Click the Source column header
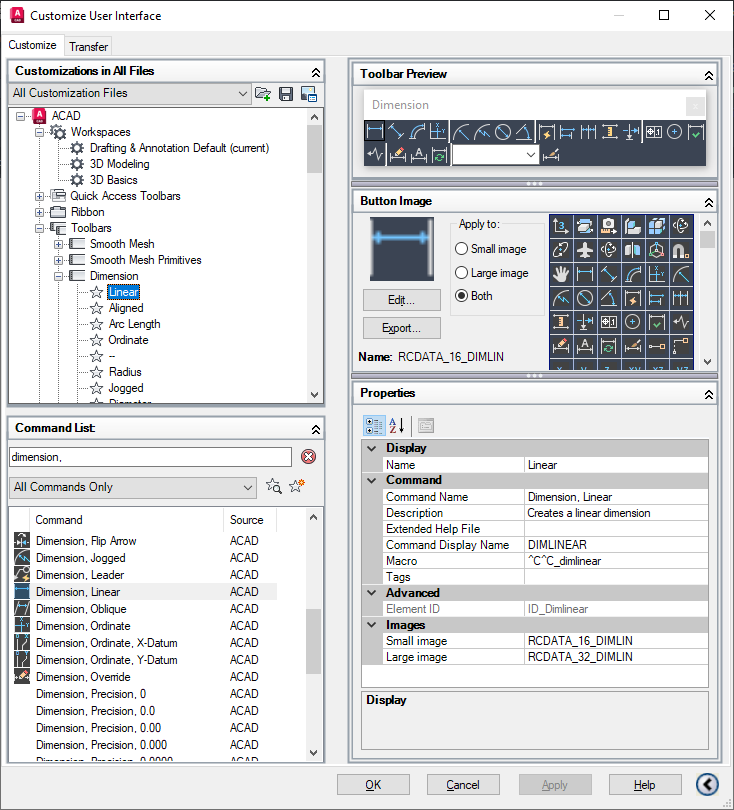Viewport: 734px width, 810px height. pyautogui.click(x=250, y=520)
